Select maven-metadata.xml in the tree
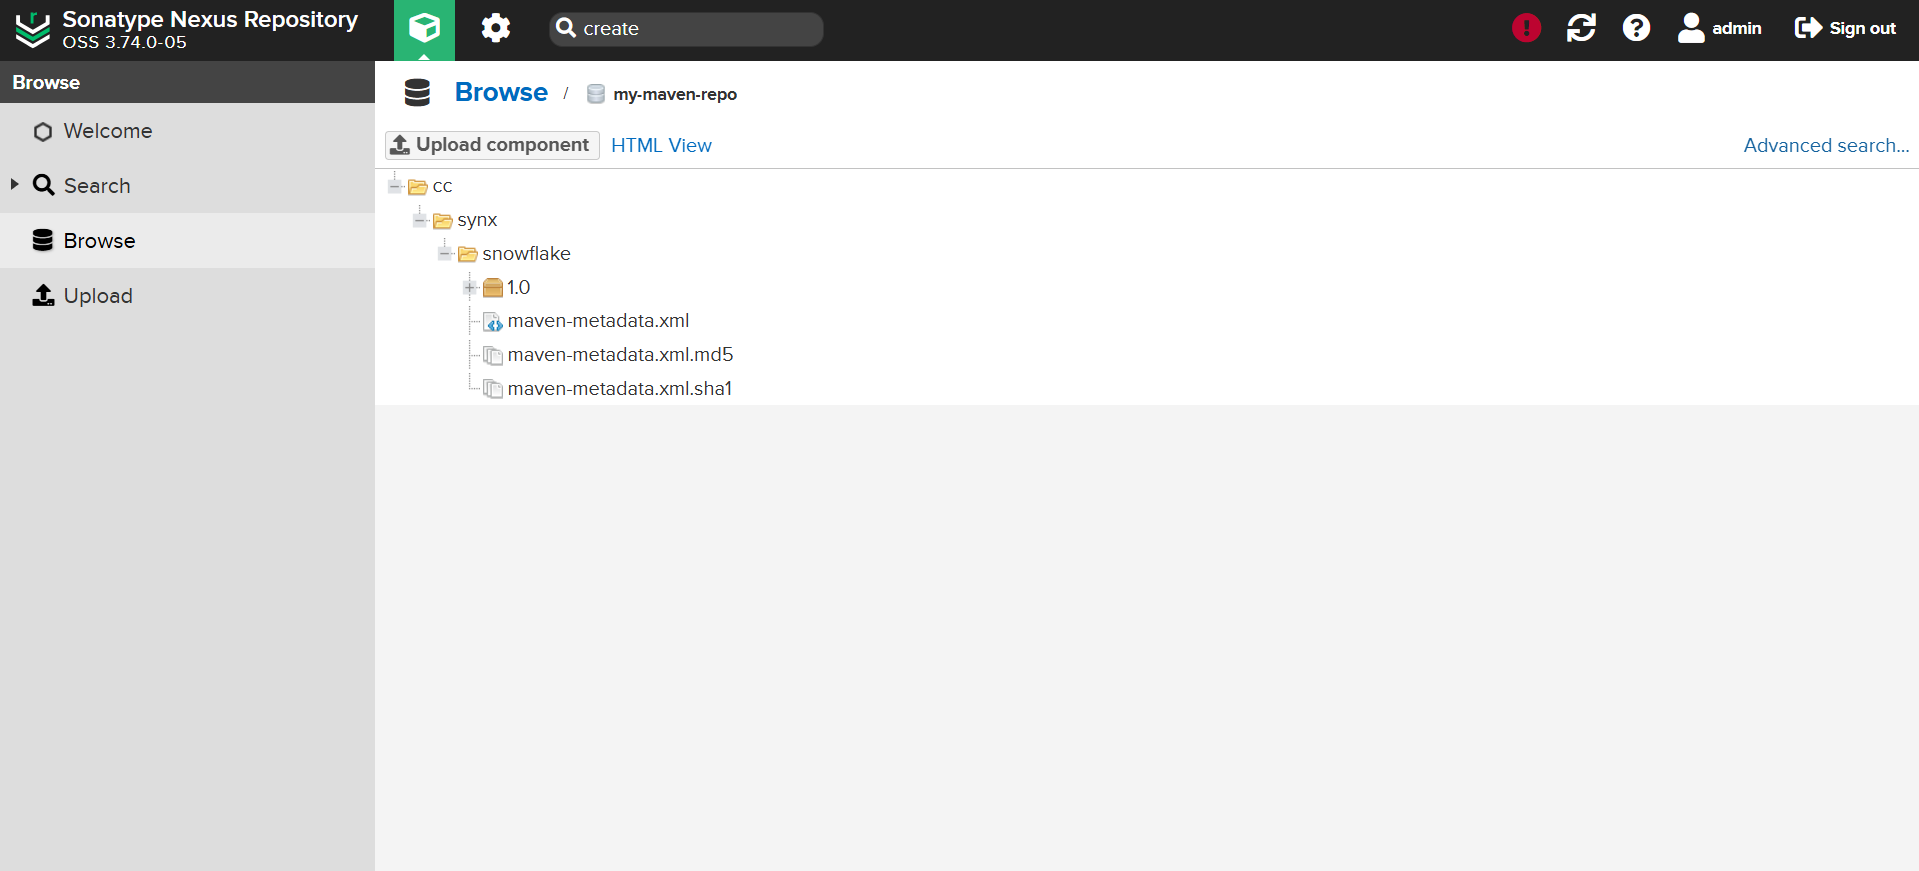 pyautogui.click(x=598, y=321)
